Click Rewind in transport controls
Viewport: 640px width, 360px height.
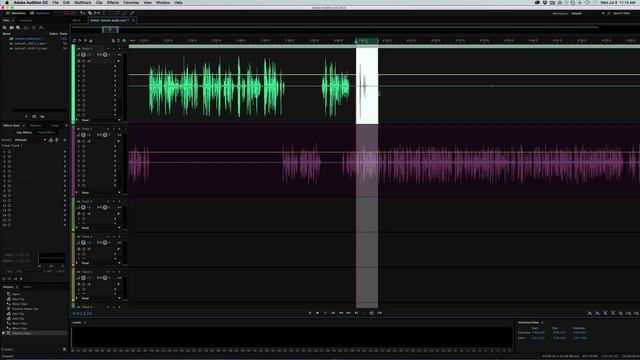tap(341, 313)
